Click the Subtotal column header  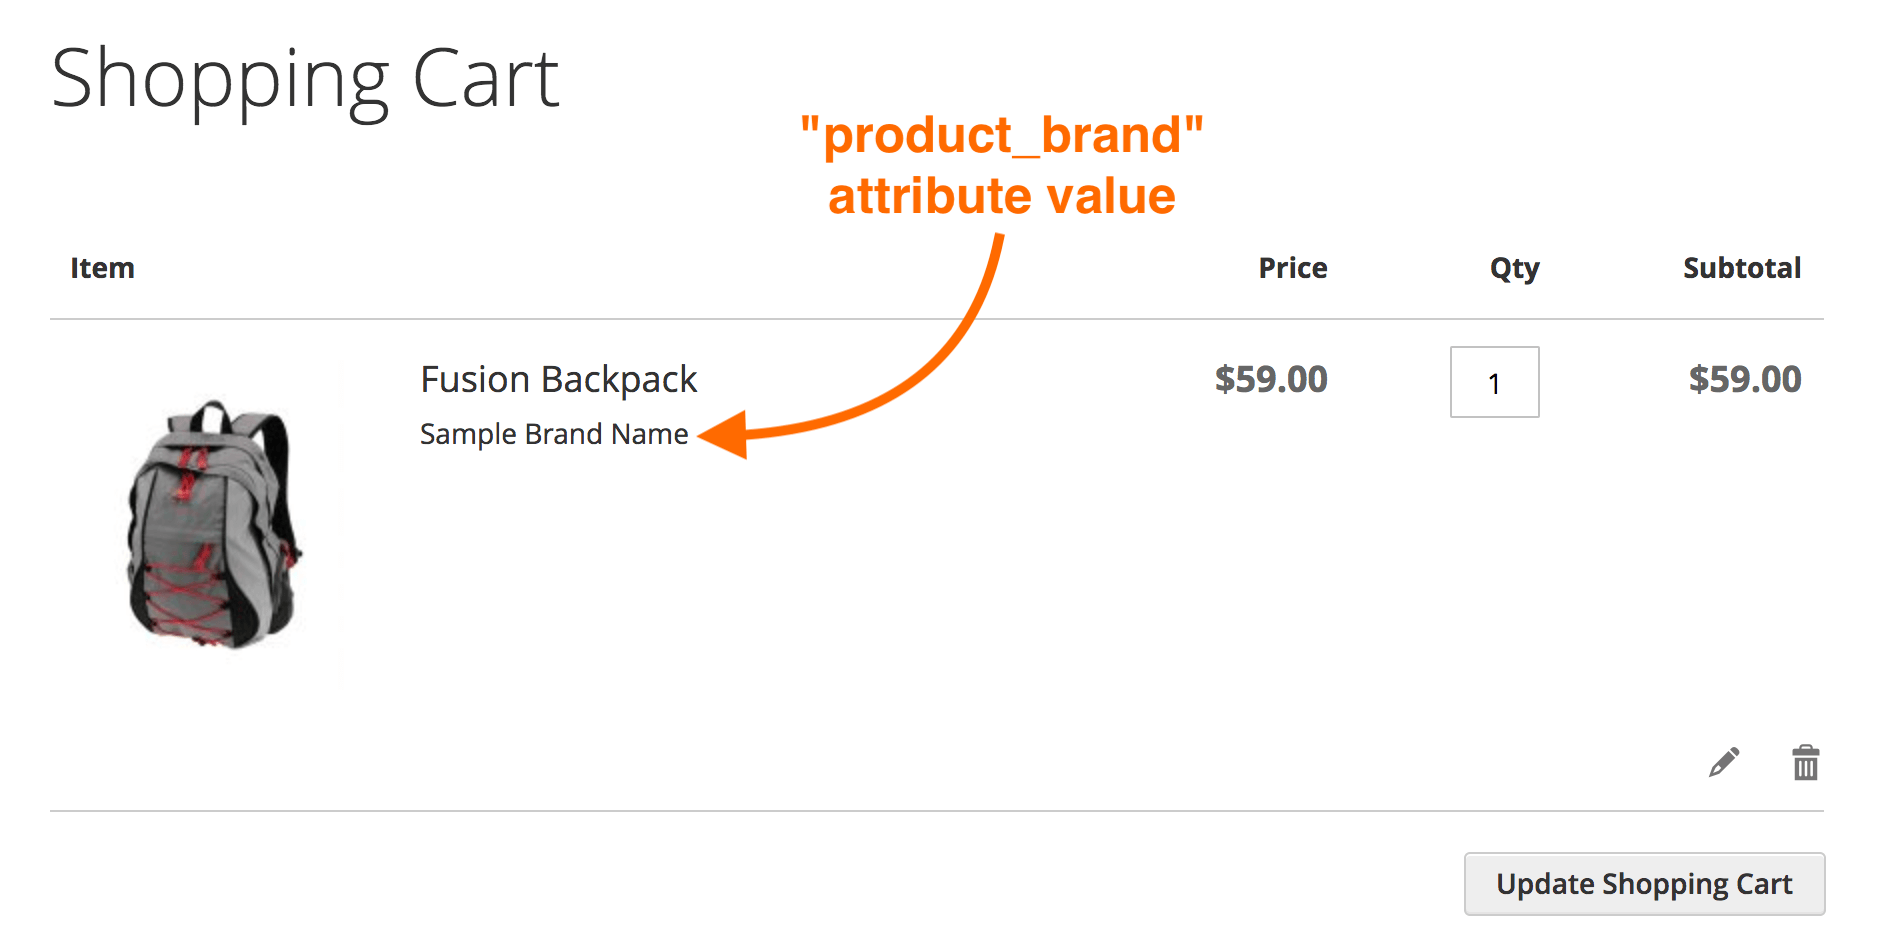click(1742, 268)
